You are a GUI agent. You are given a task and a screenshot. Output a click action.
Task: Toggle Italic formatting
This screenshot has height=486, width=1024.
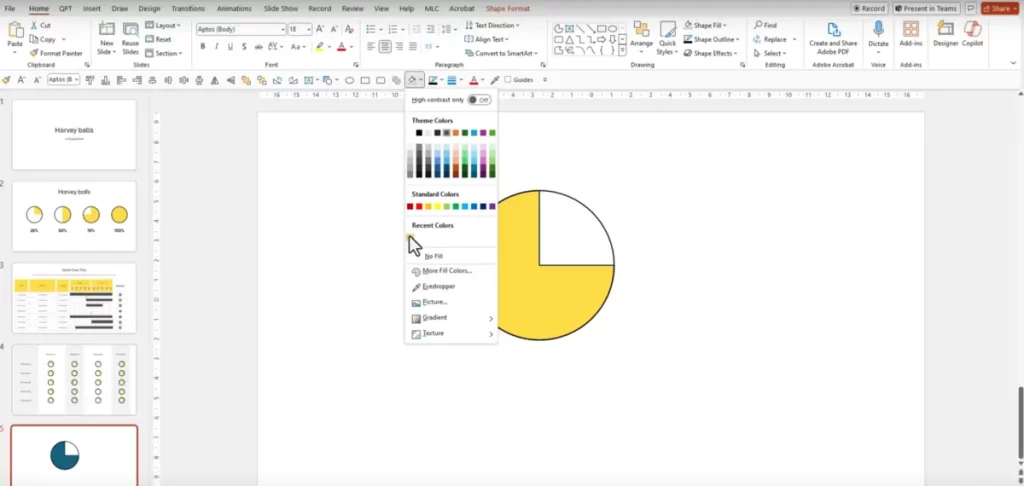pyautogui.click(x=217, y=46)
